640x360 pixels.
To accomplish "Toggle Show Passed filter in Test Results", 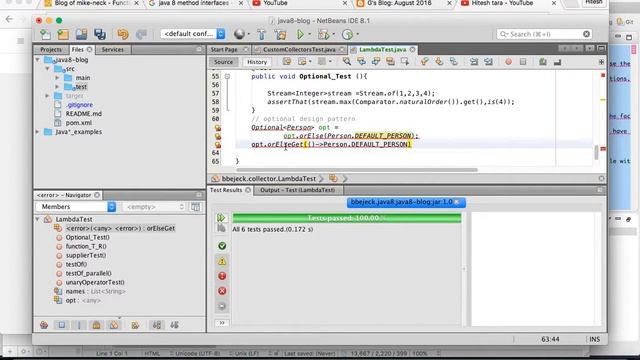I will coord(222,246).
